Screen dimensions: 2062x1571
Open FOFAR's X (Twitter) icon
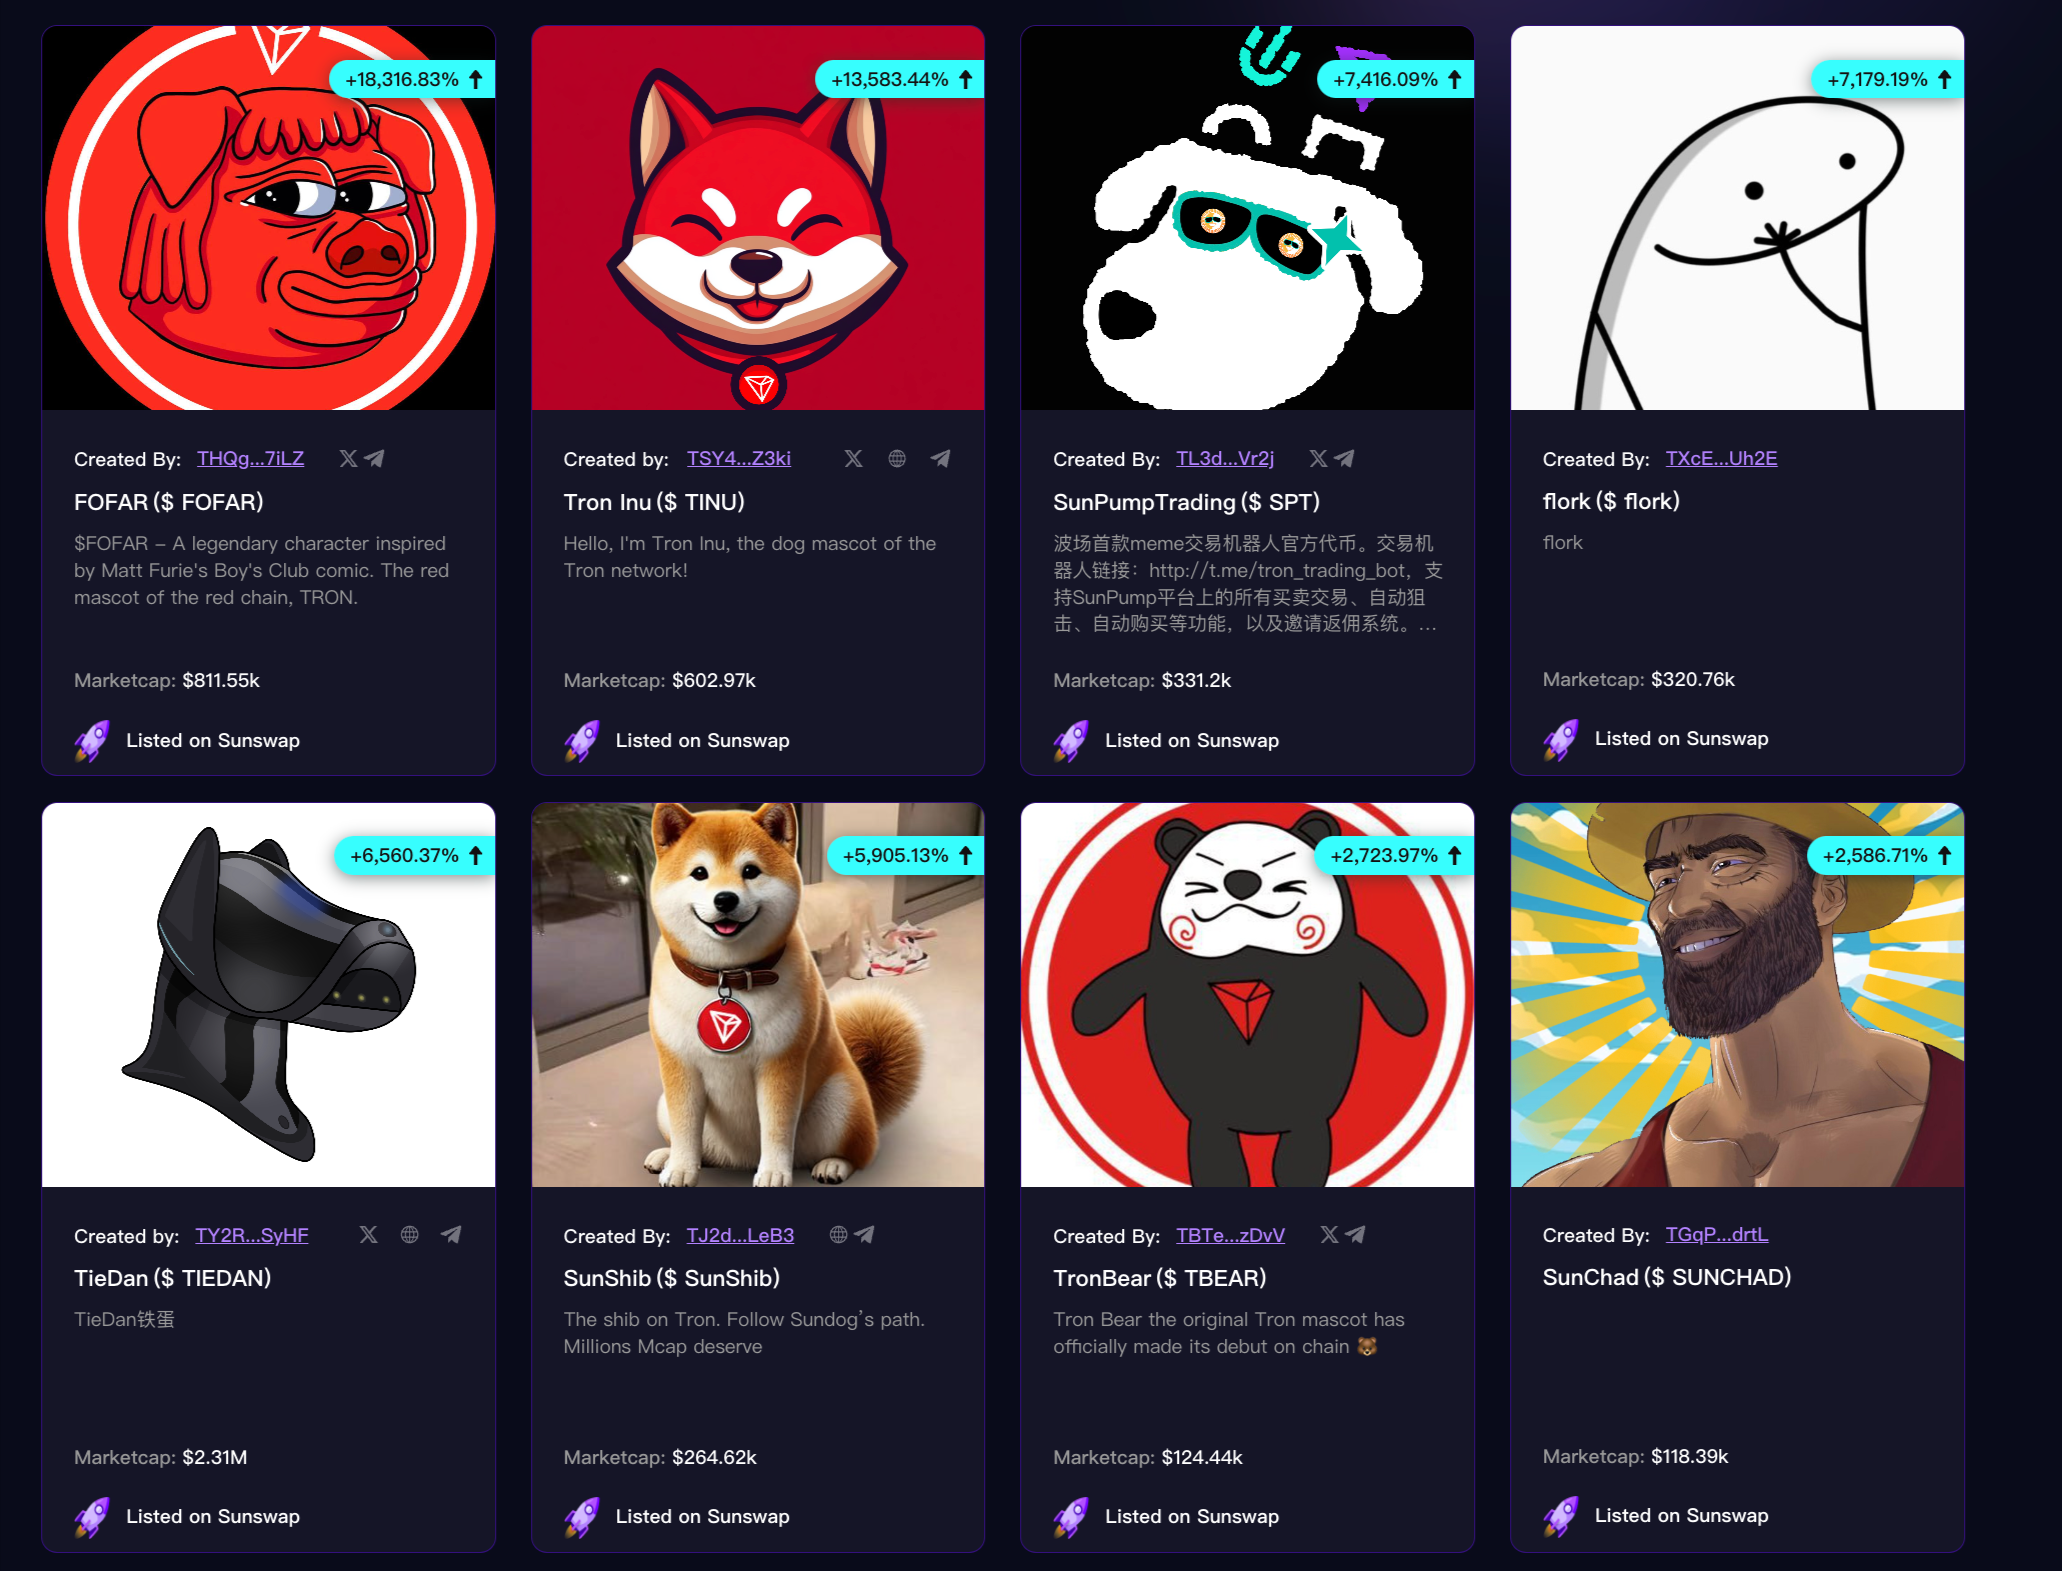[348, 458]
